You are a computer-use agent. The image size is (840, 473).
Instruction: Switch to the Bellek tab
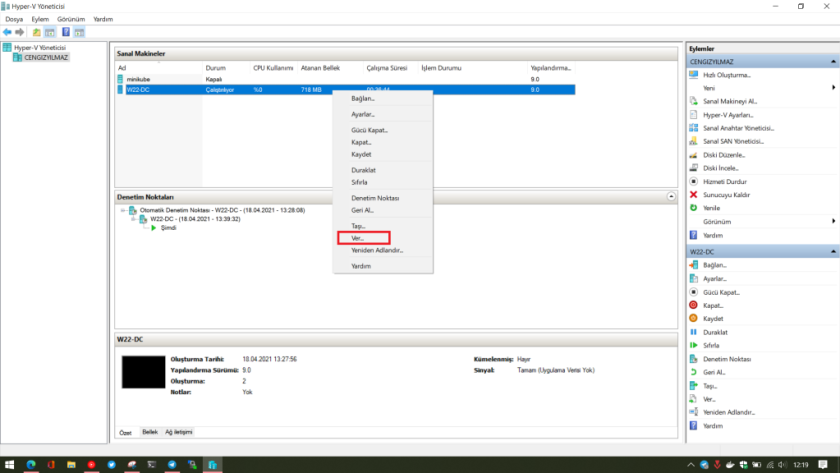[x=149, y=432]
